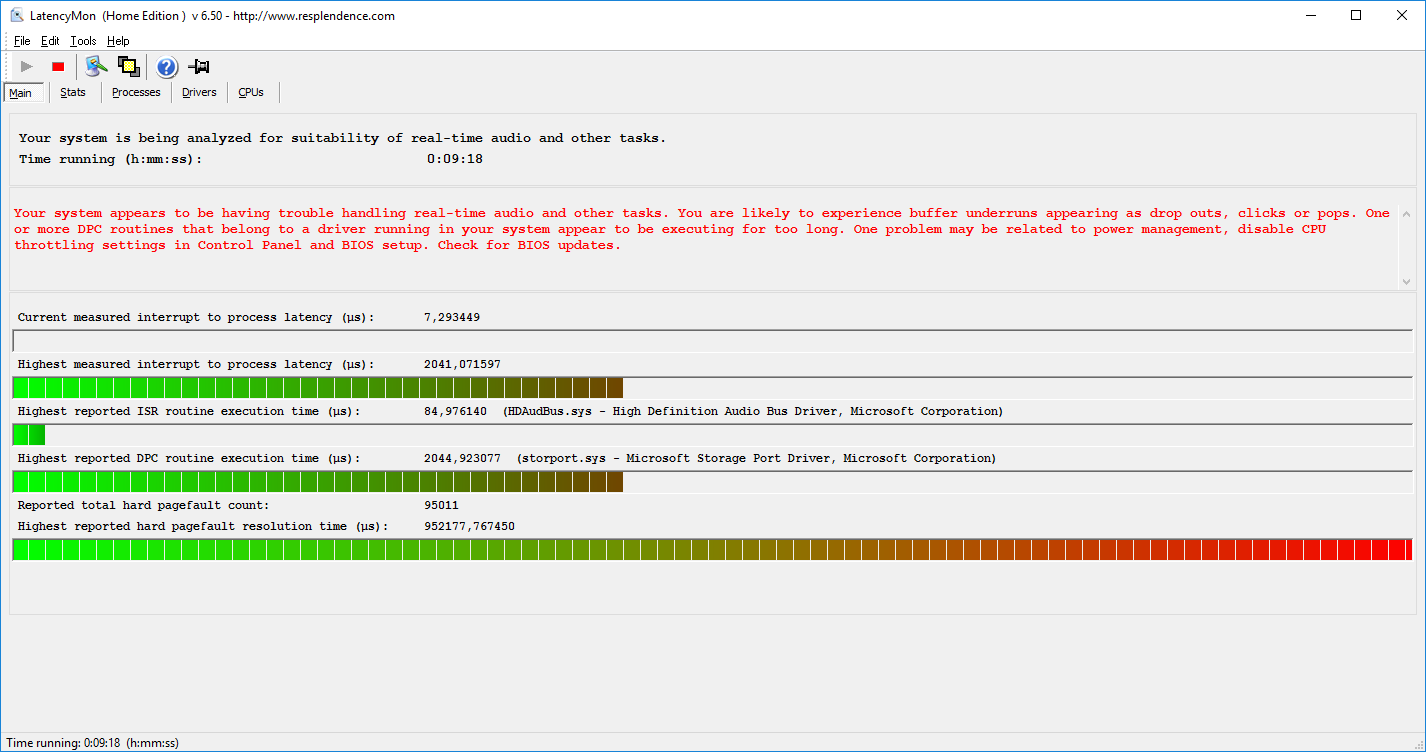Viewport: 1426px width, 752px height.
Task: Switch to the CPUs tab
Action: point(251,92)
